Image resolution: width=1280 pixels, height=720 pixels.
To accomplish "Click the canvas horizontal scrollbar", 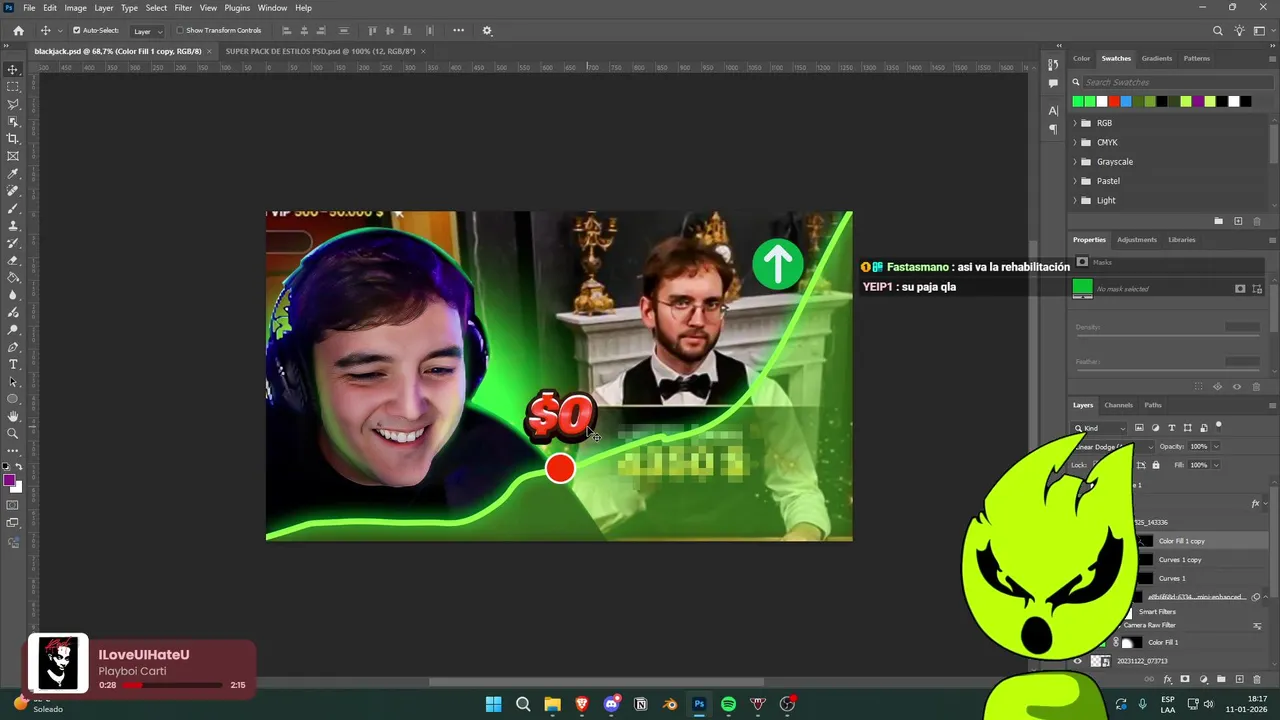I will tap(595, 683).
